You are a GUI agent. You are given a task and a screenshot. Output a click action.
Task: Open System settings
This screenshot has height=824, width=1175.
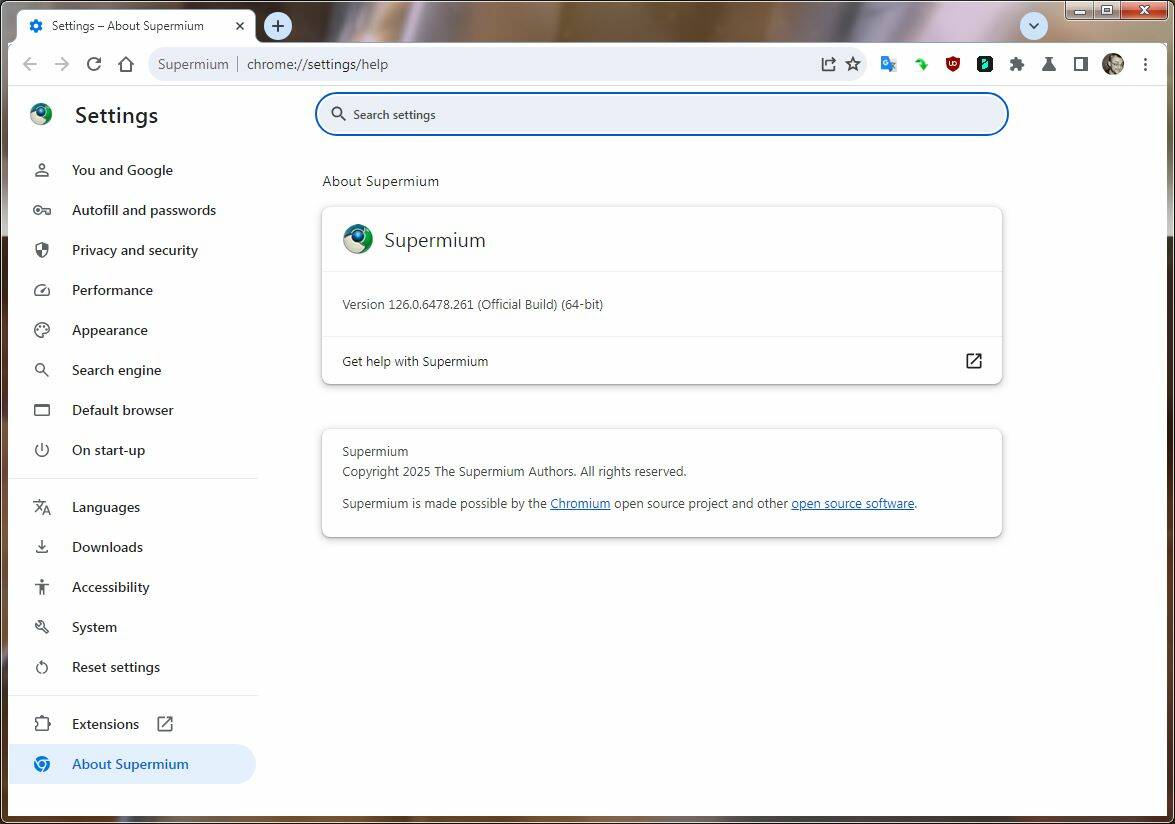point(133,627)
